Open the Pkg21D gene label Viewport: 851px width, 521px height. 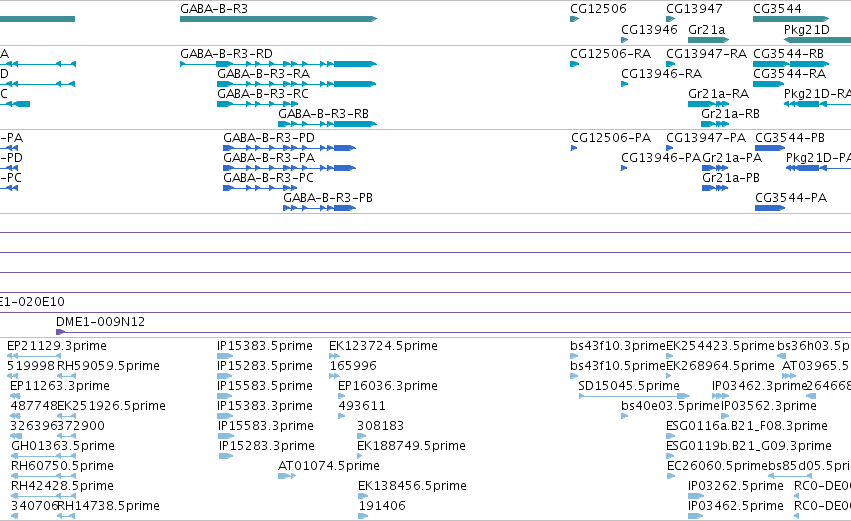pyautogui.click(x=806, y=29)
